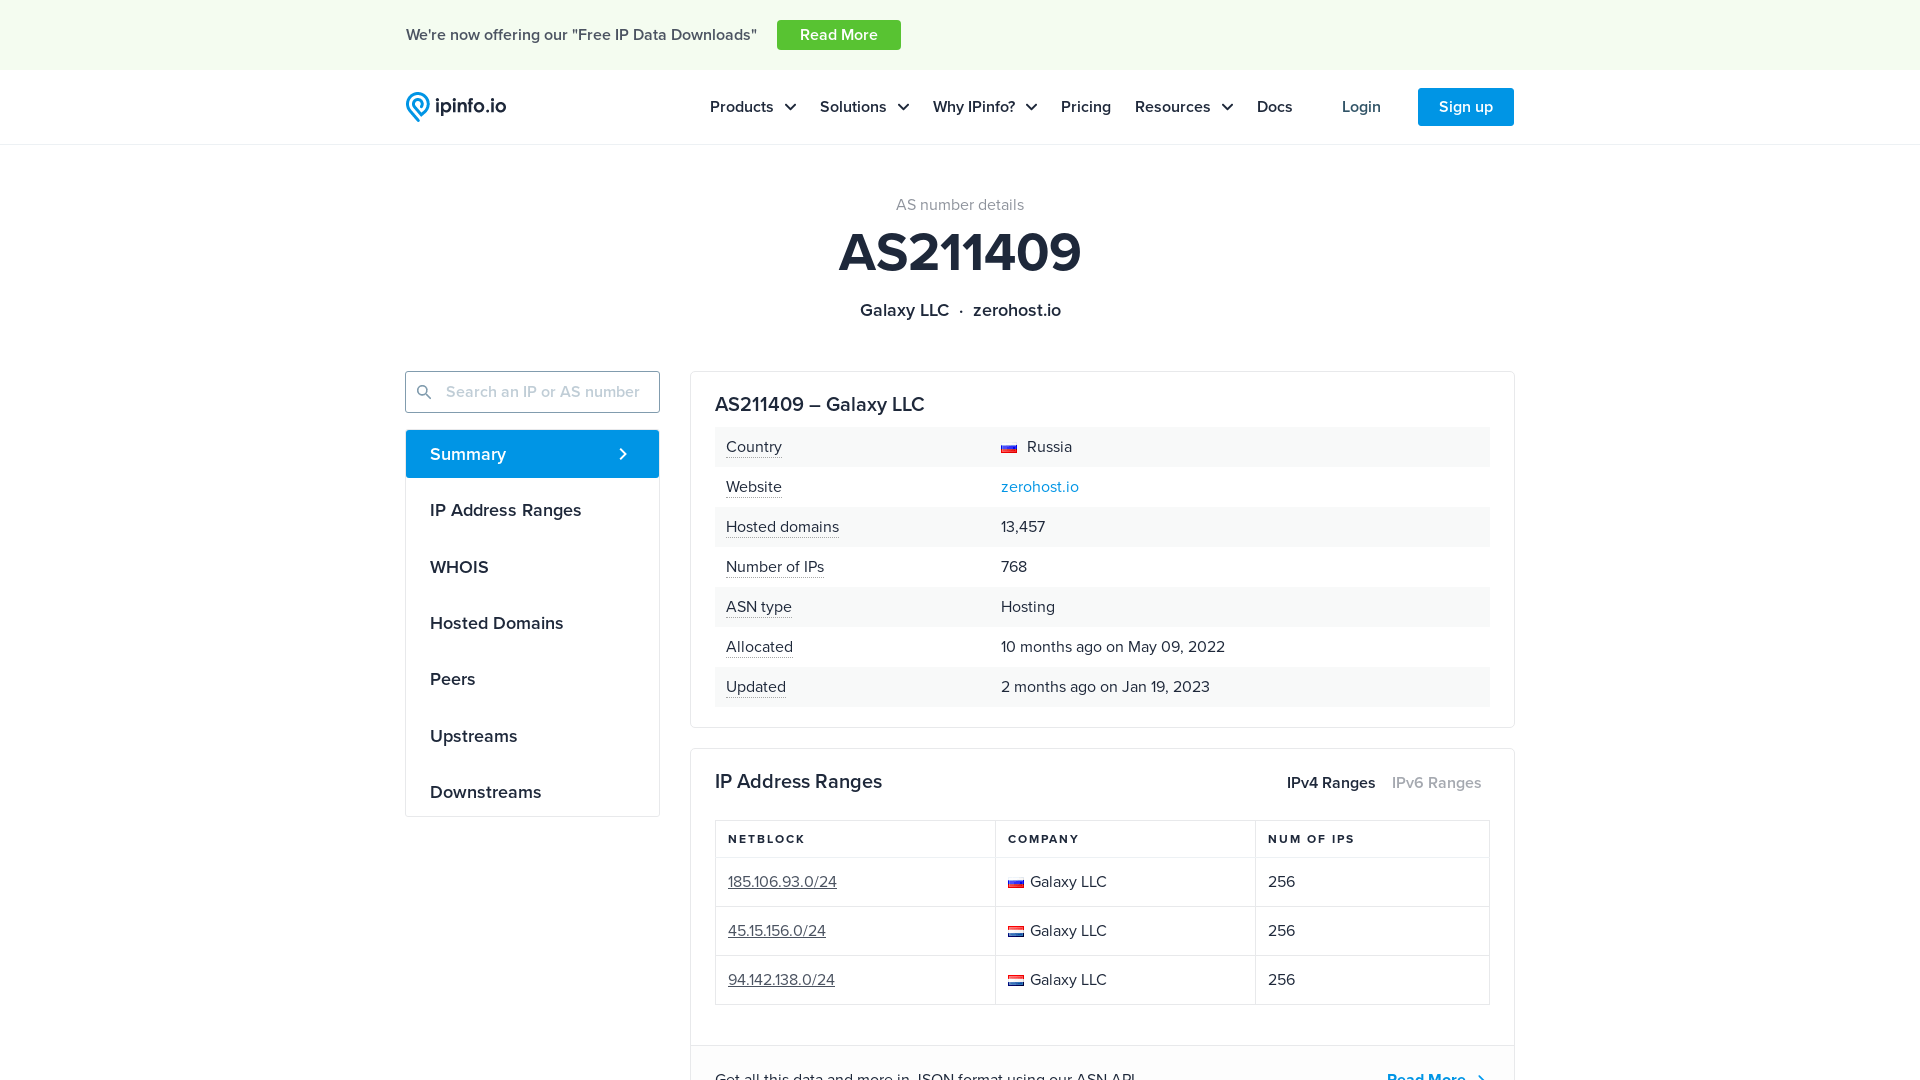Click the Website label
This screenshot has width=1920, height=1080.
coord(754,487)
